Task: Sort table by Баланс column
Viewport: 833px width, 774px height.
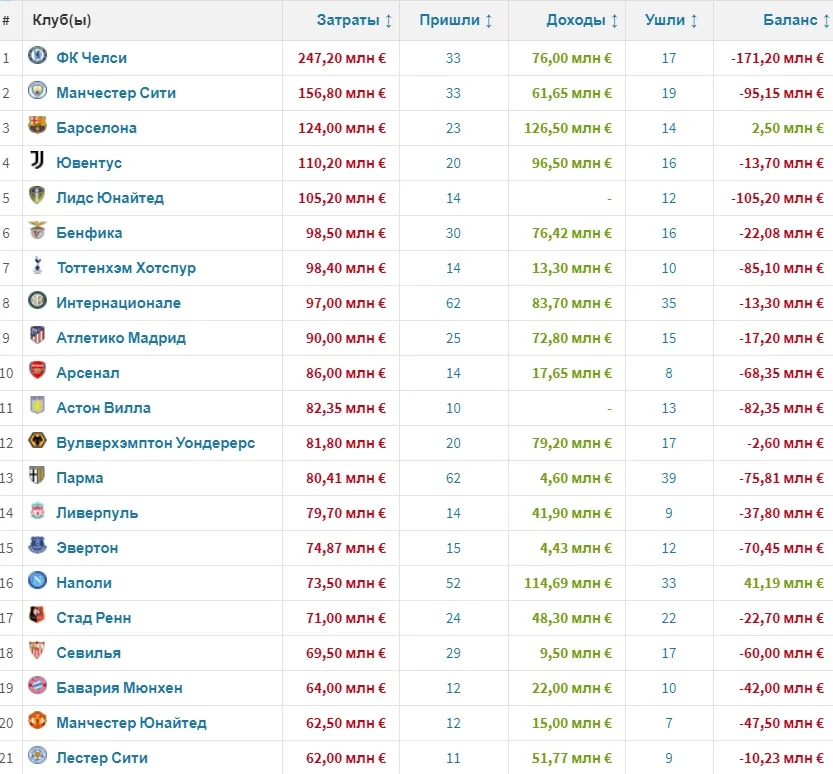Action: (x=796, y=20)
